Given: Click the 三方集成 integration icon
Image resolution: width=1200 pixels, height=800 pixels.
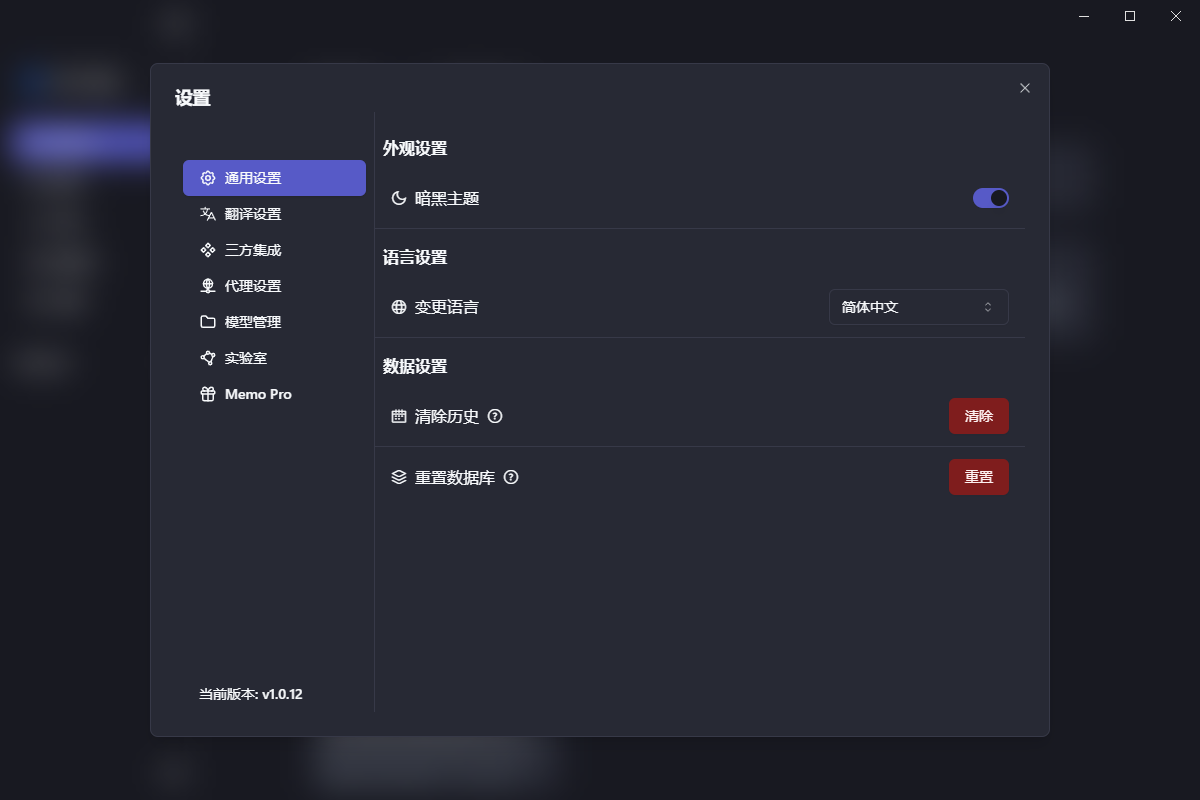Looking at the screenshot, I should click(208, 250).
